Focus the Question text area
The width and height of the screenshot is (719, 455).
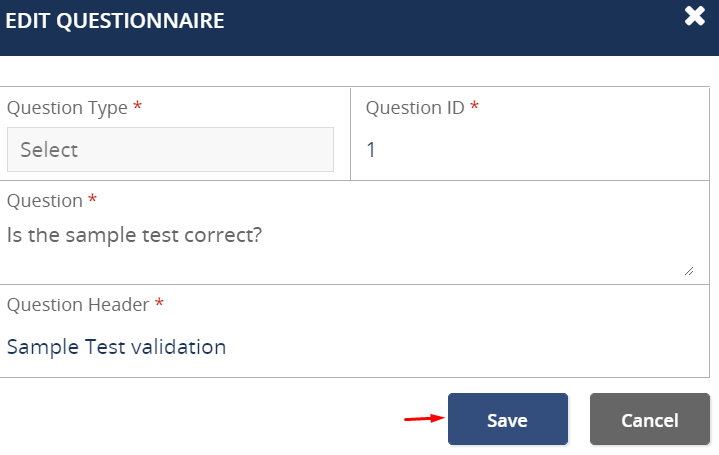pos(350,250)
